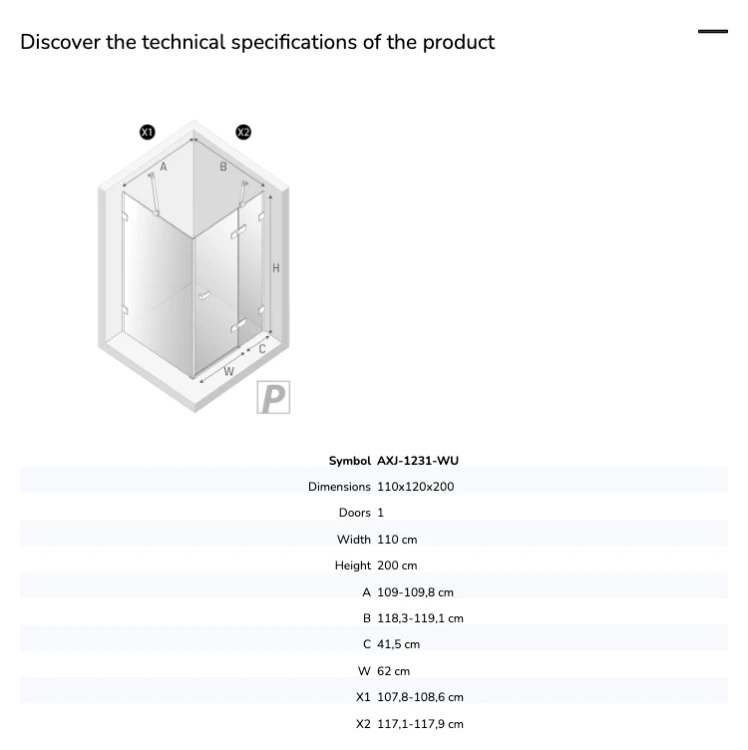This screenshot has width=748, height=750.
Task: Click the X2 marker badge
Action: pyautogui.click(x=243, y=132)
